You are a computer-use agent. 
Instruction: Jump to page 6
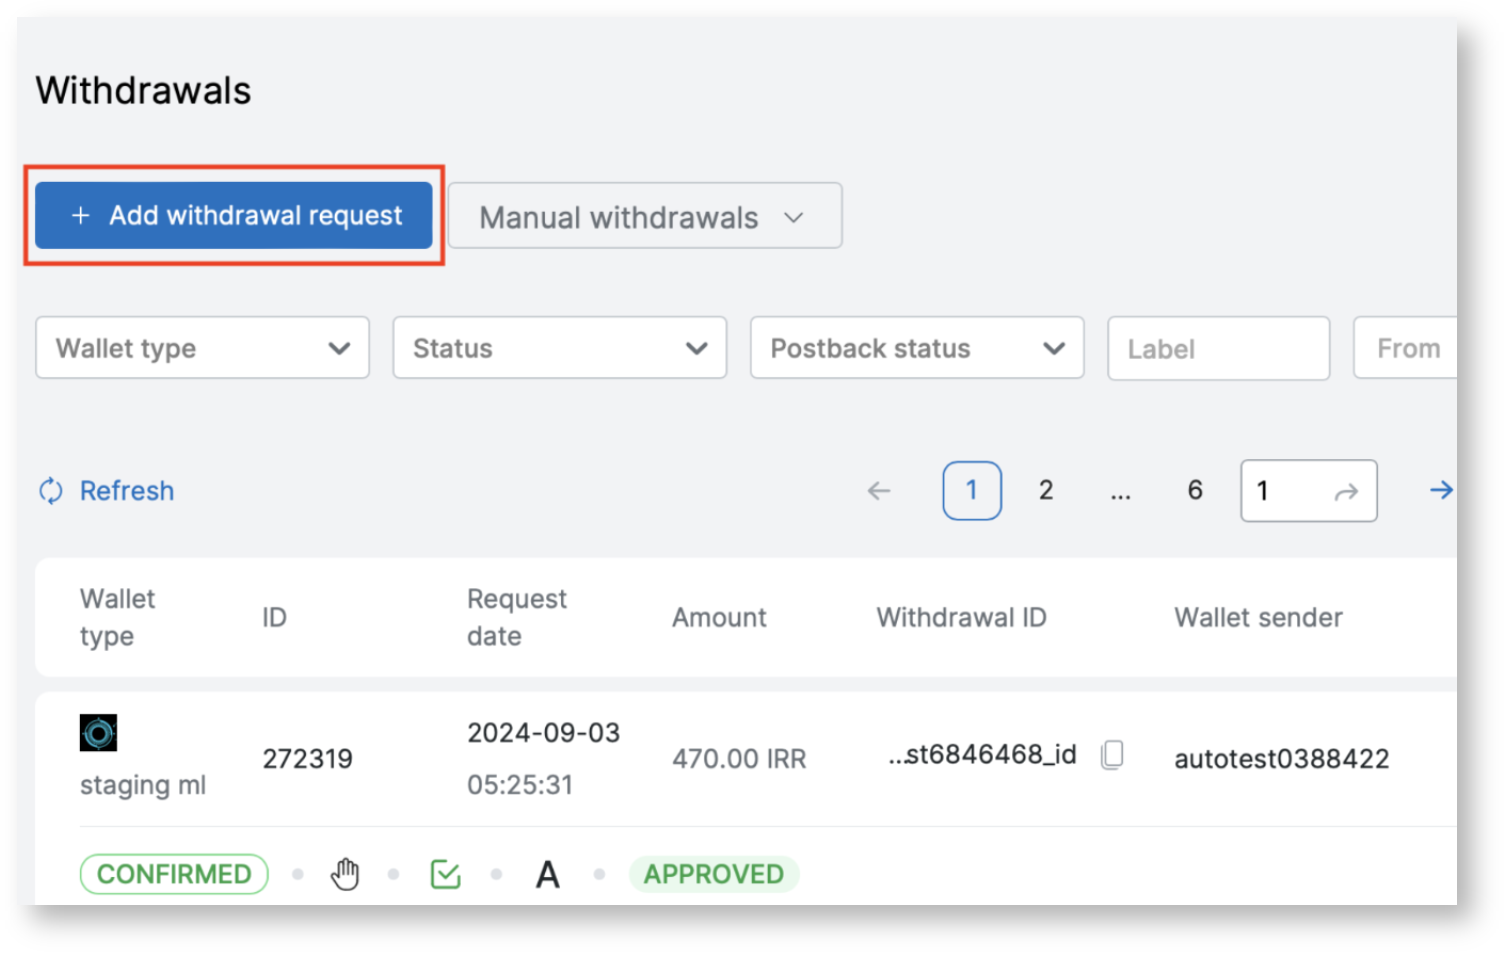click(1194, 491)
